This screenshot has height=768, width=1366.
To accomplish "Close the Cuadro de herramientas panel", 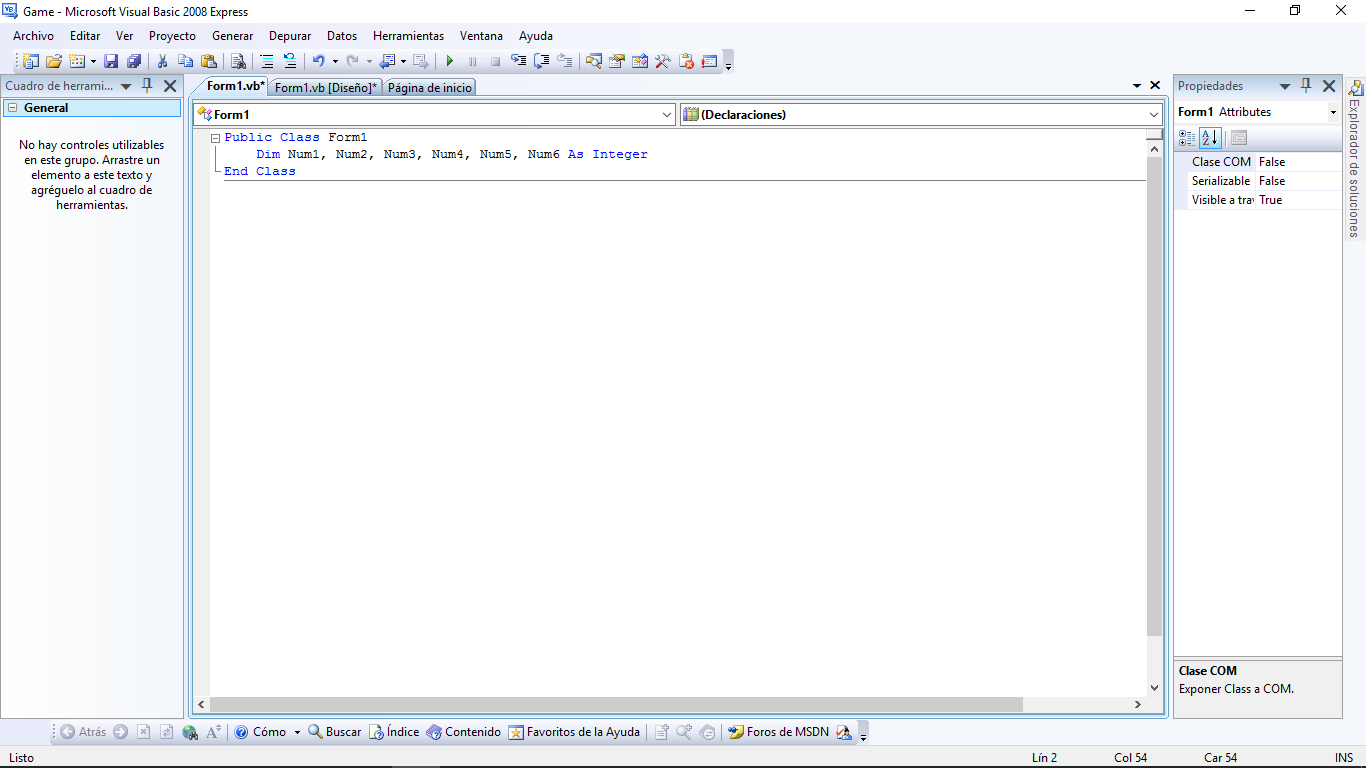I will [170, 87].
